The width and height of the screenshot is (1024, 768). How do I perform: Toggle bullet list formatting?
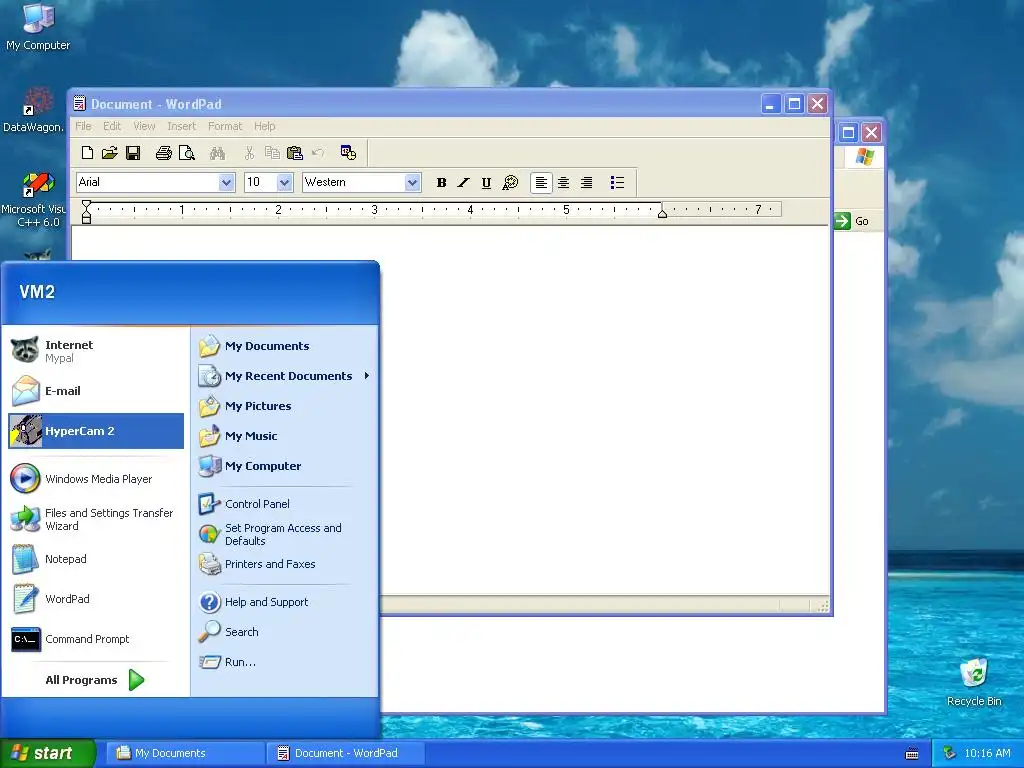coord(617,183)
